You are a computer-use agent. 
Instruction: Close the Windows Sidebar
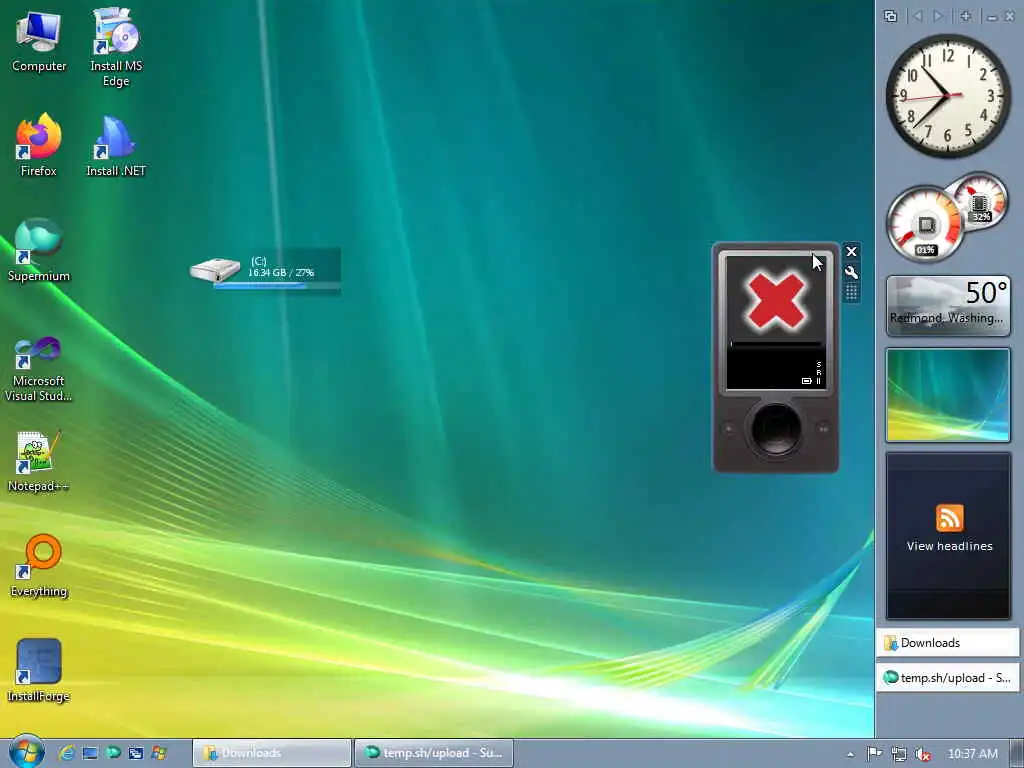(1009, 17)
